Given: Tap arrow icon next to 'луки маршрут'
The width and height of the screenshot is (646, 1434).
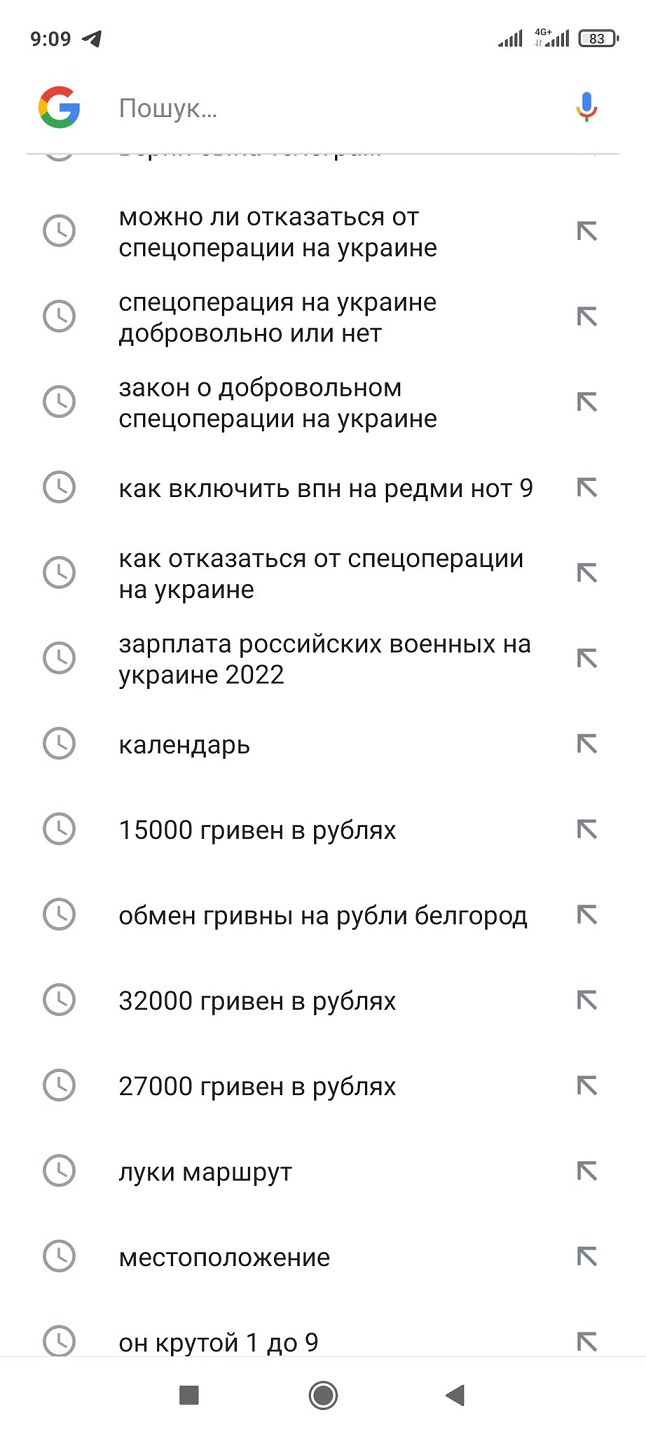Looking at the screenshot, I should (587, 1171).
